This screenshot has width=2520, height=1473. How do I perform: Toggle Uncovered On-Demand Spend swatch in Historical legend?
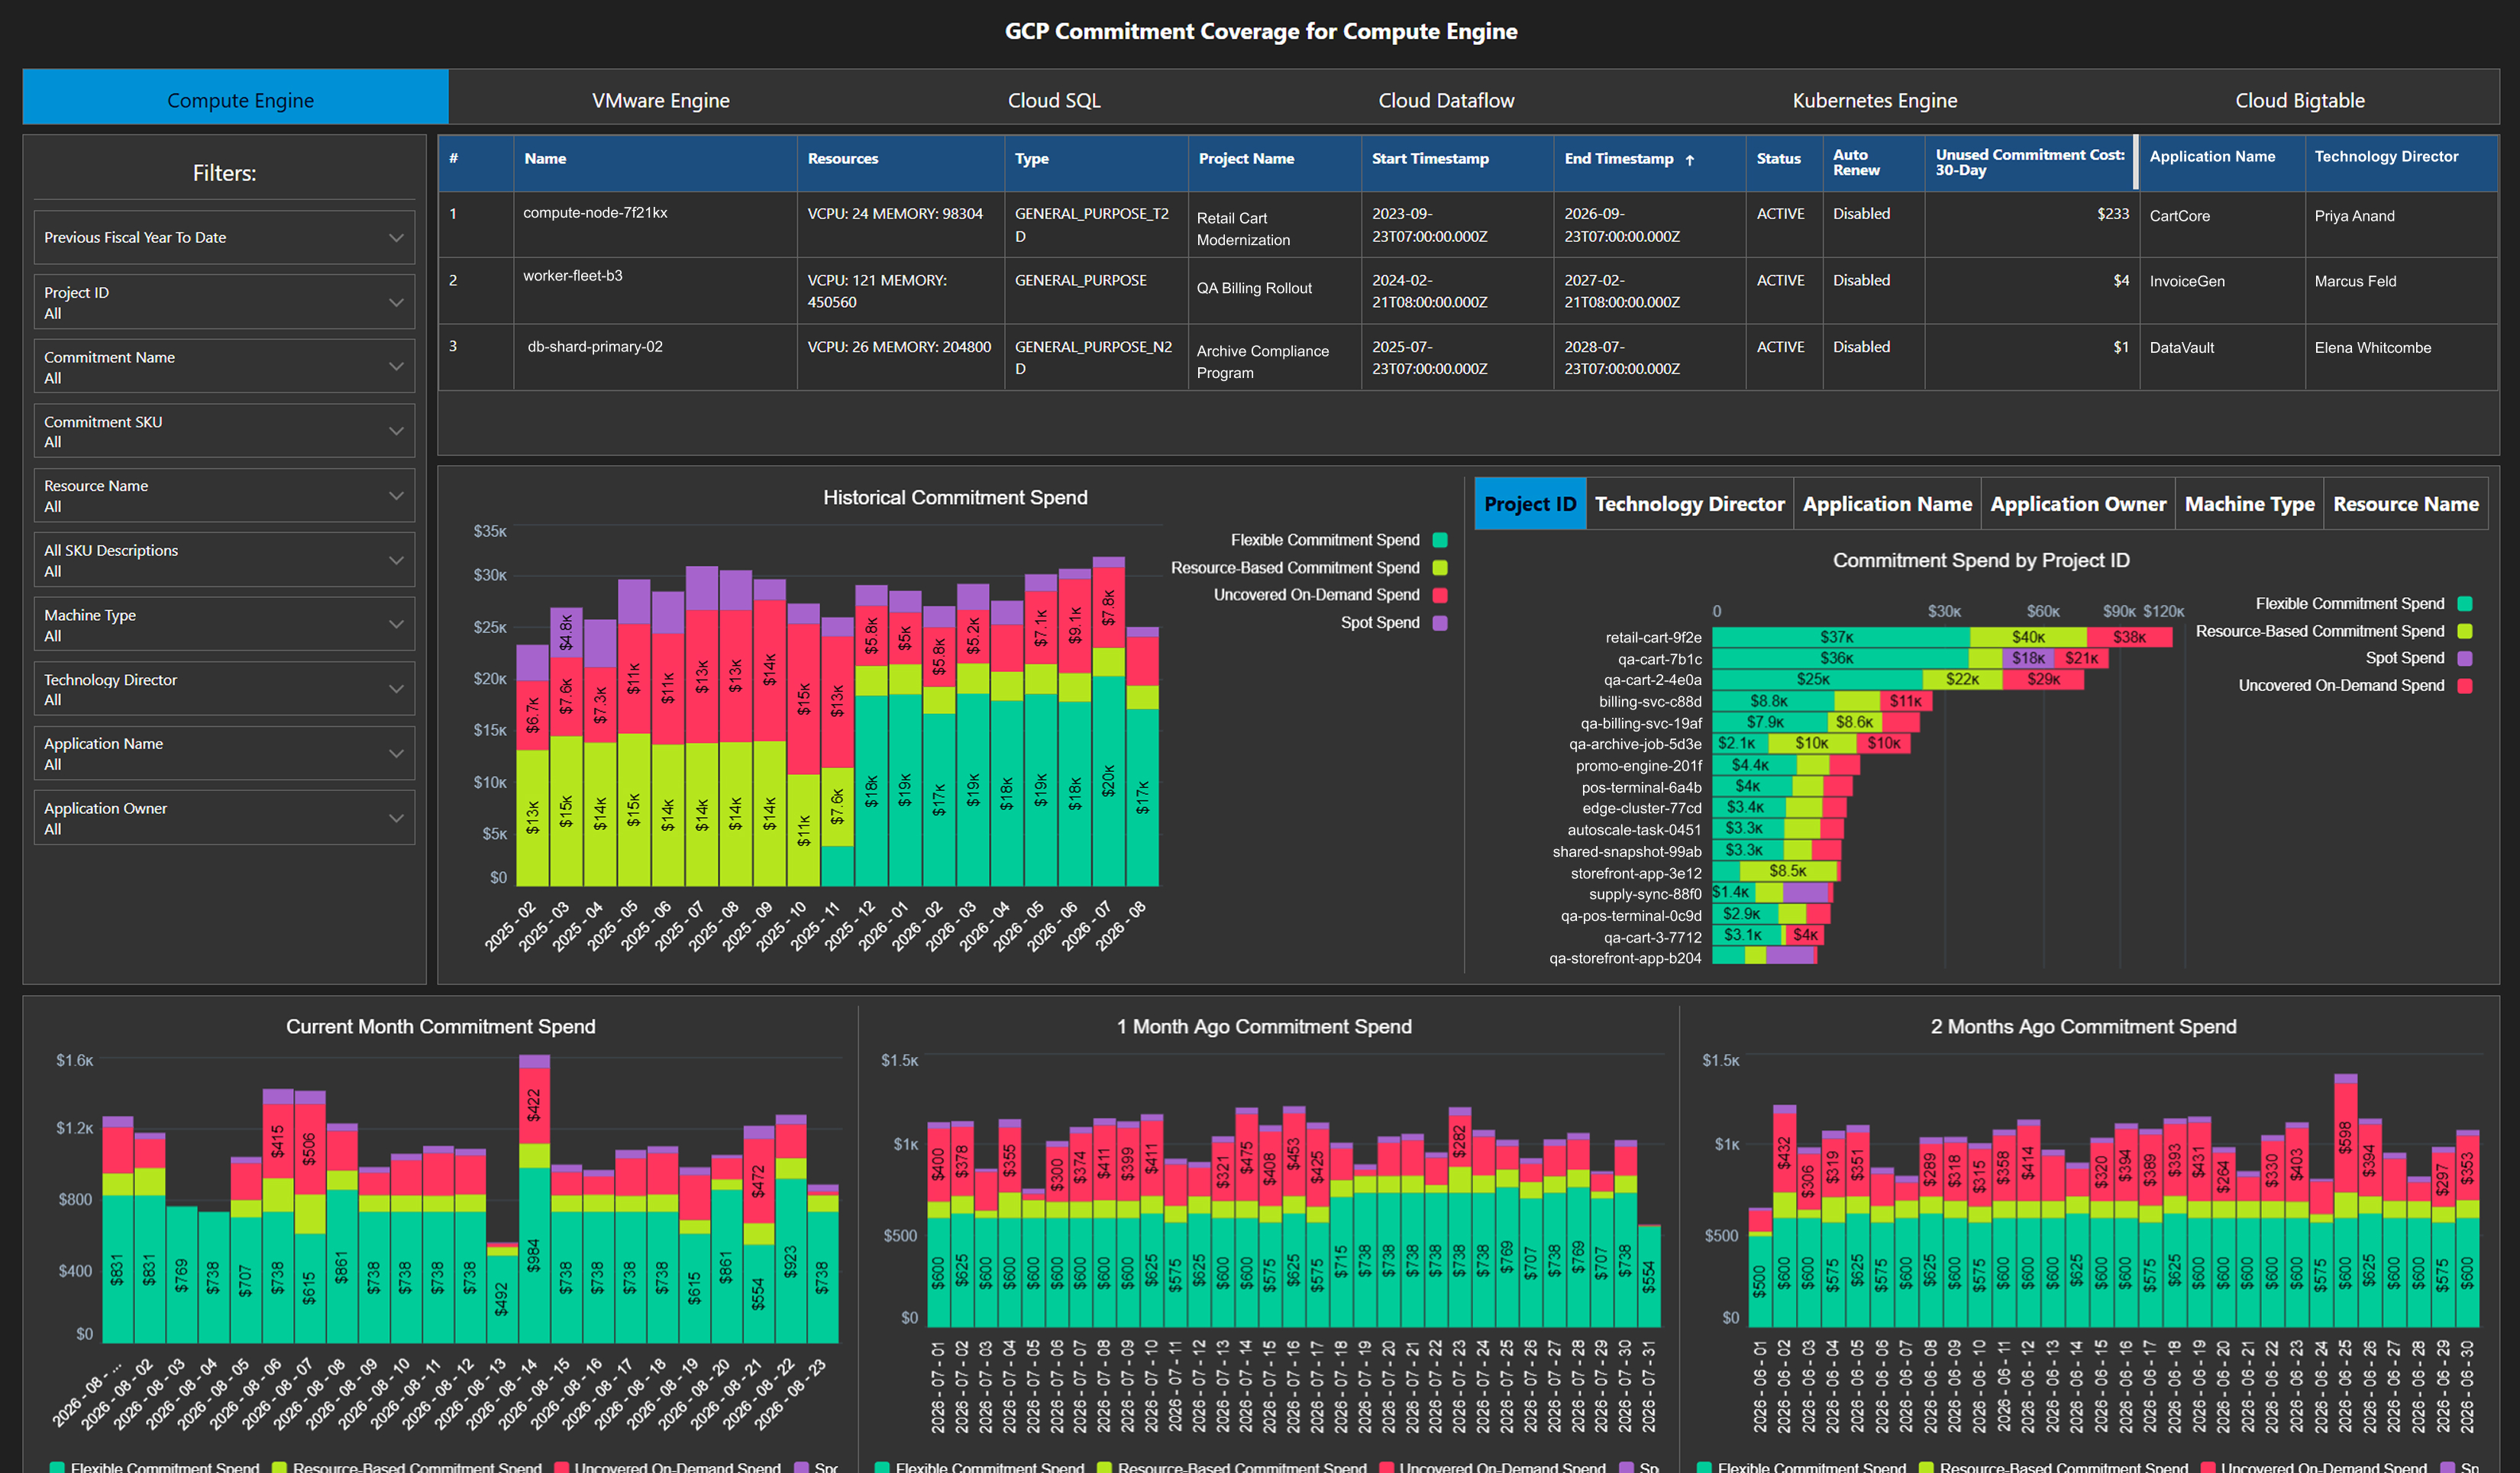(1440, 595)
